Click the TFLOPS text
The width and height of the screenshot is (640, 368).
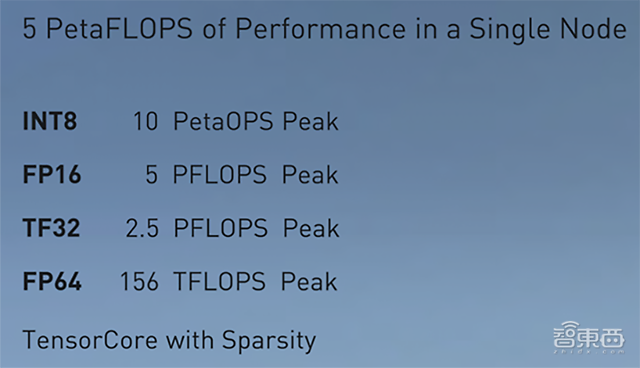click(x=220, y=281)
